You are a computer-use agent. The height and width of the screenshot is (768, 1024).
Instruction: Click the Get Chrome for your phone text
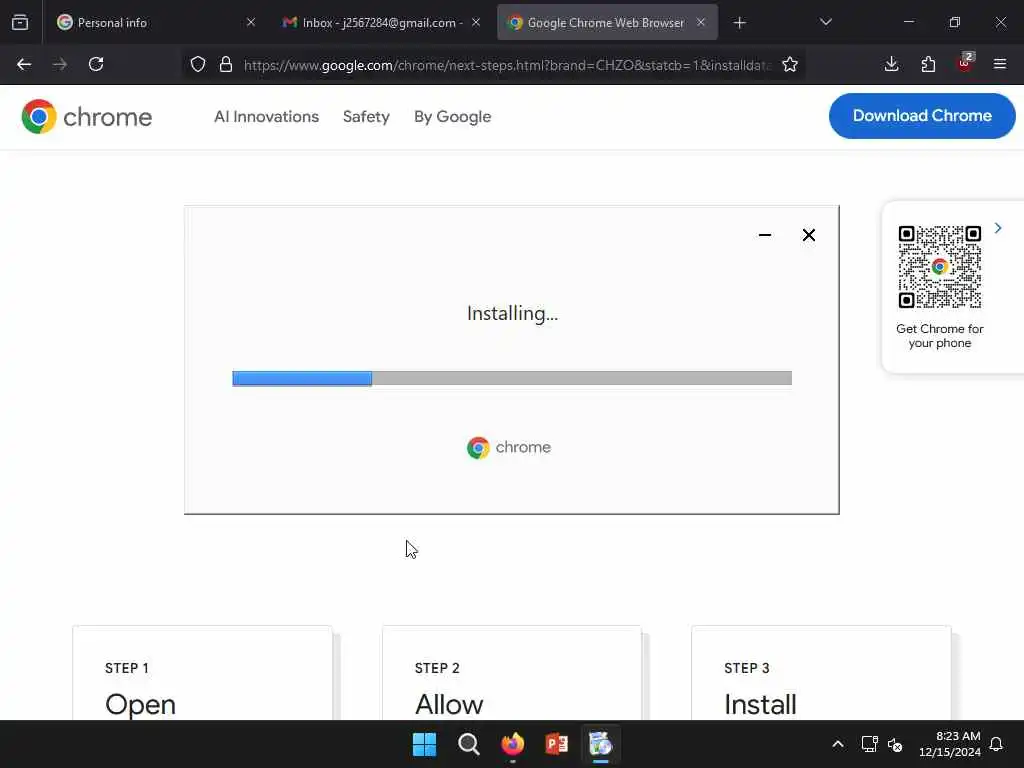point(939,336)
